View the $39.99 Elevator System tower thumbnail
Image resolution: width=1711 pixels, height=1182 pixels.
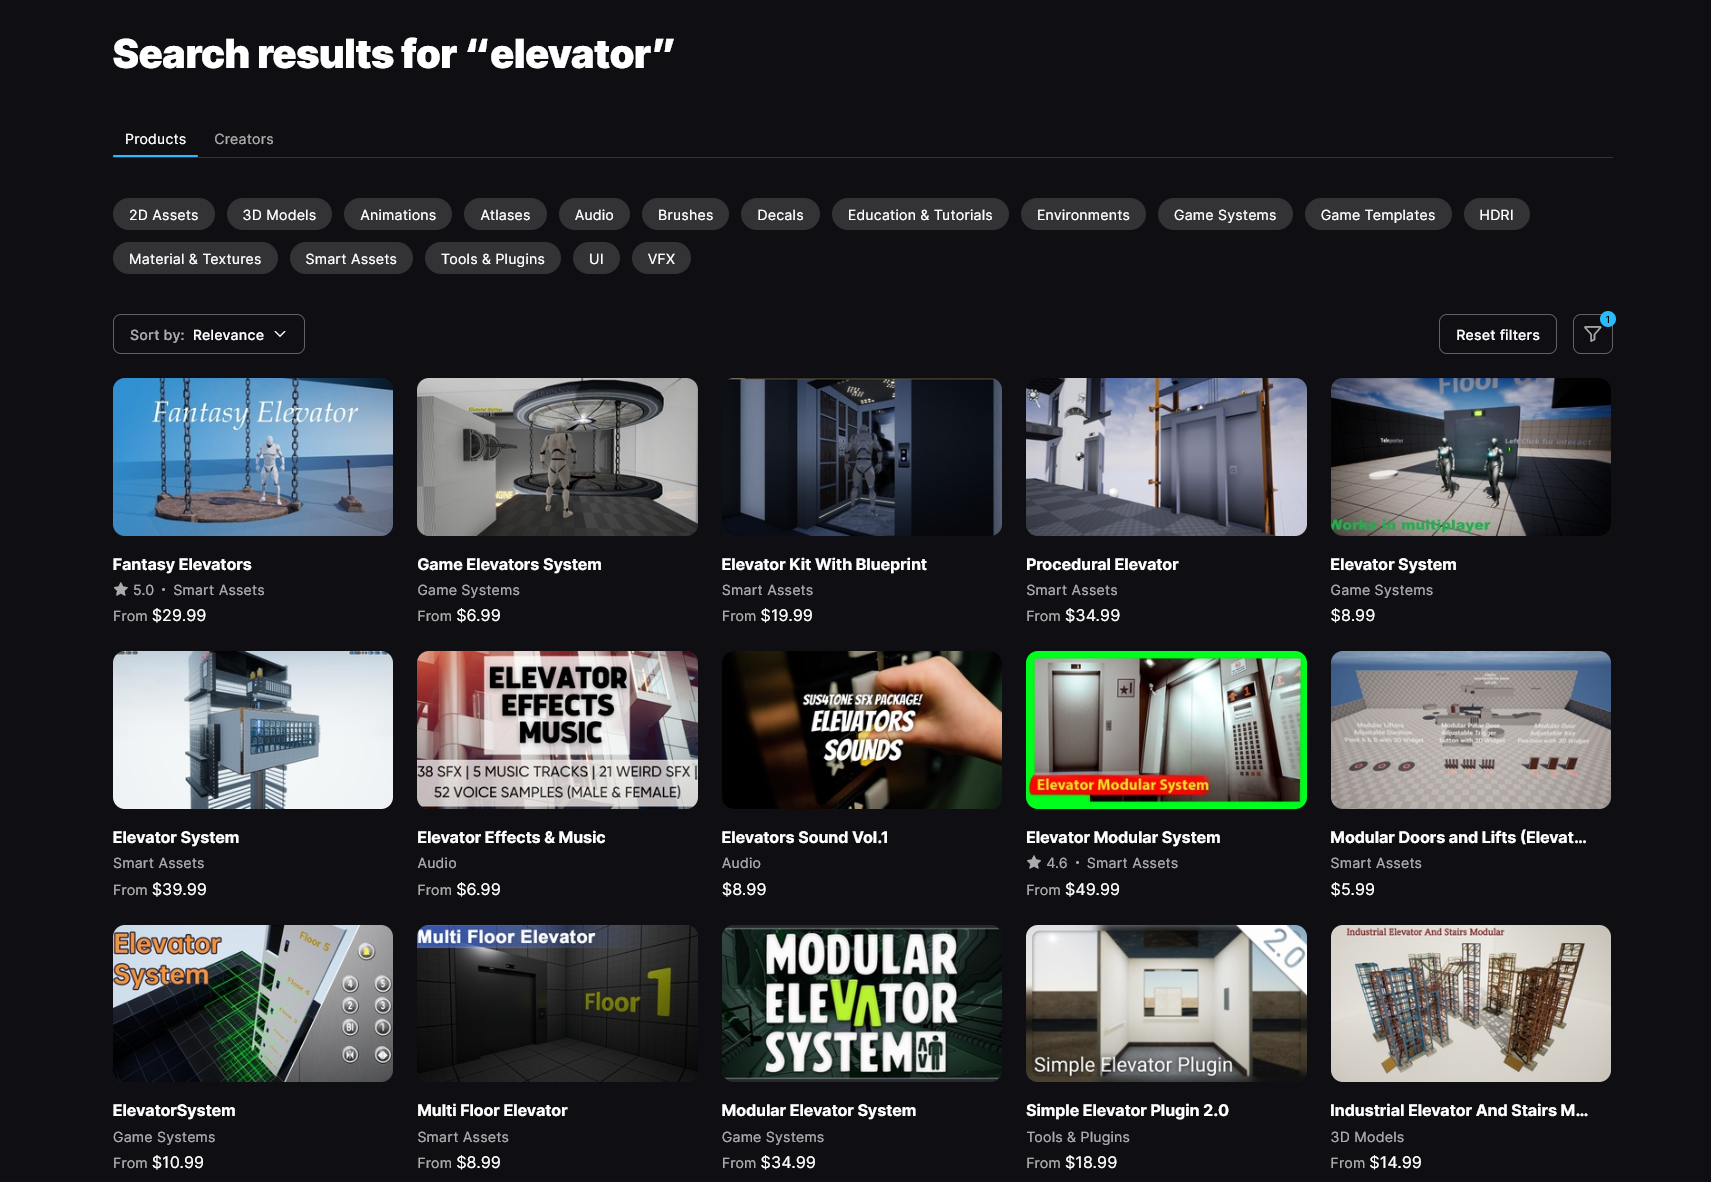pyautogui.click(x=253, y=730)
